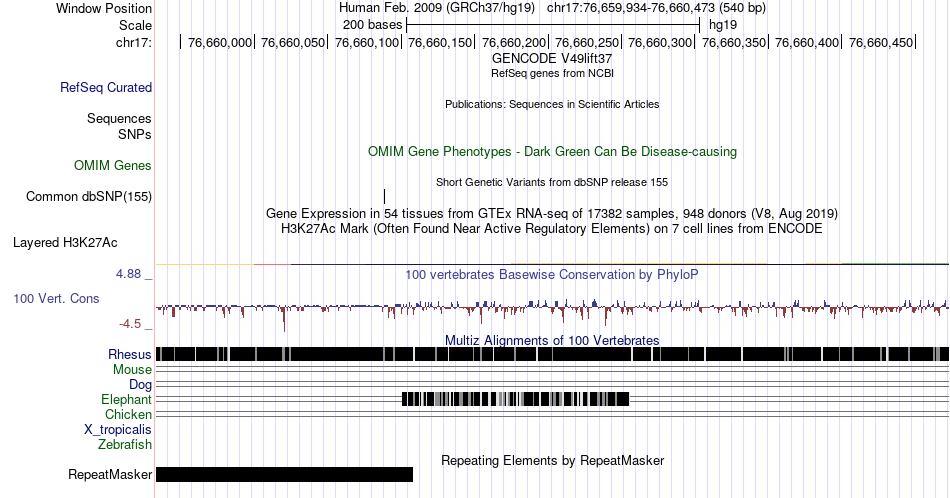Image resolution: width=950 pixels, height=498 pixels.
Task: Click the Rhesus alignment block
Action: 552,354
